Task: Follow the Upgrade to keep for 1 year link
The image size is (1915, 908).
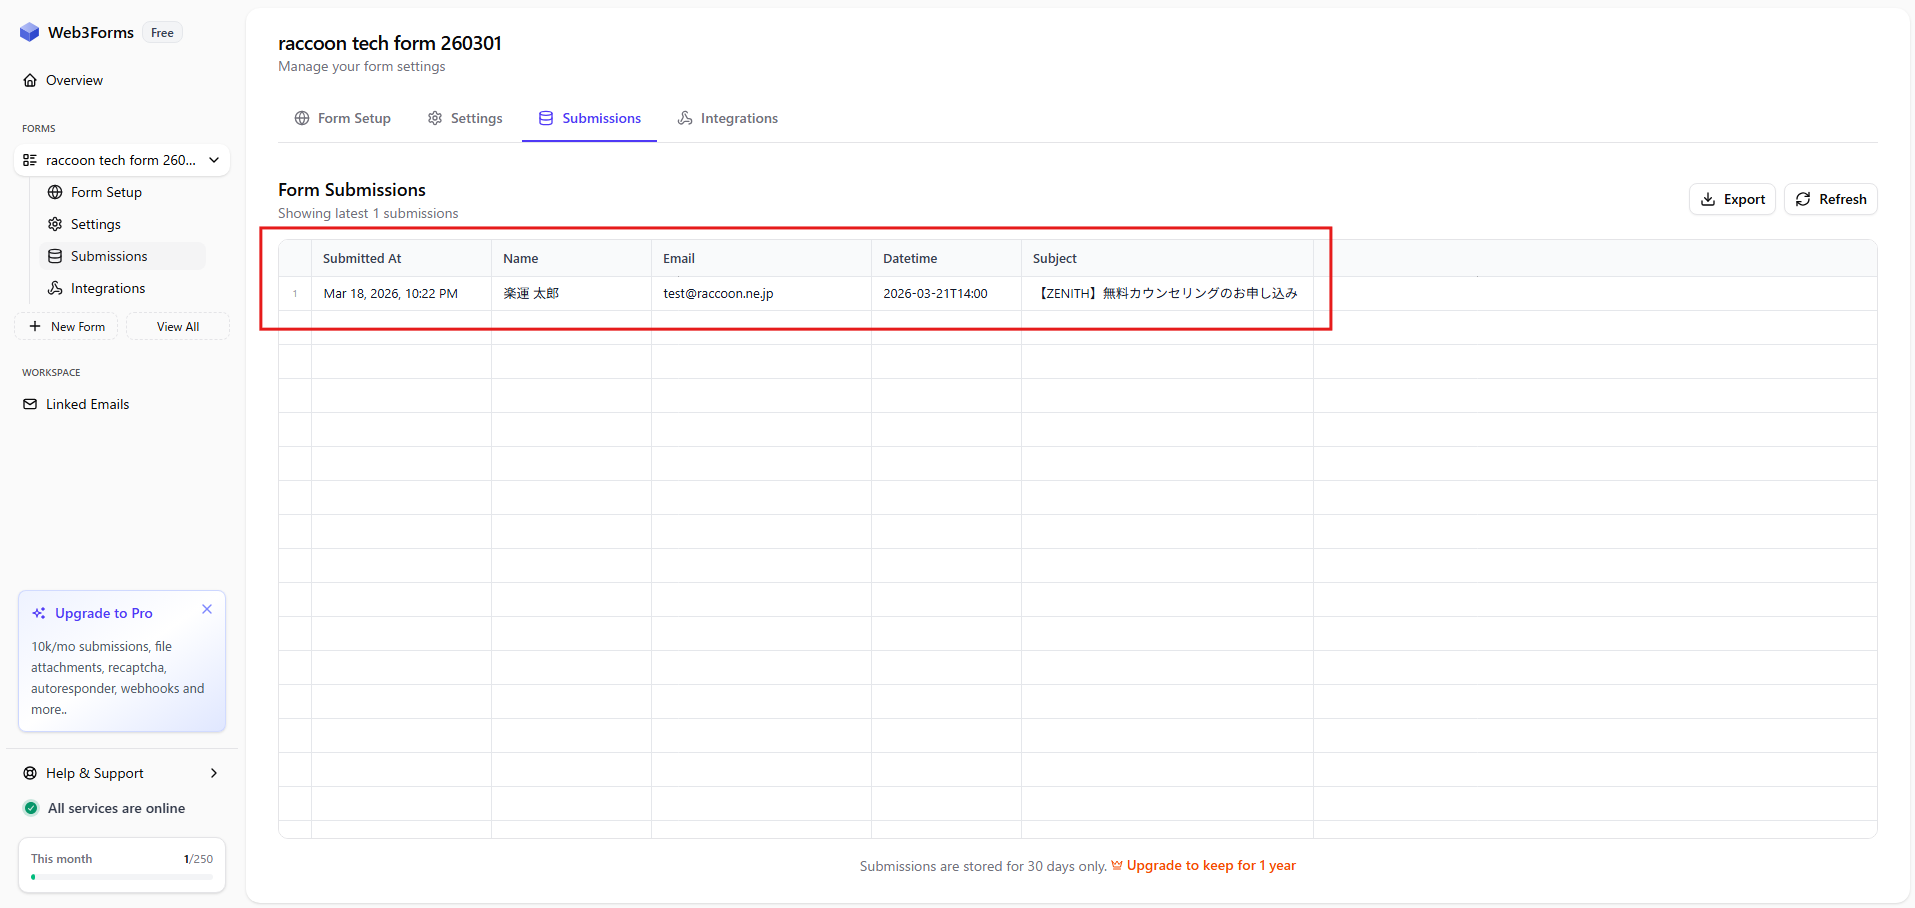Action: tap(1210, 866)
